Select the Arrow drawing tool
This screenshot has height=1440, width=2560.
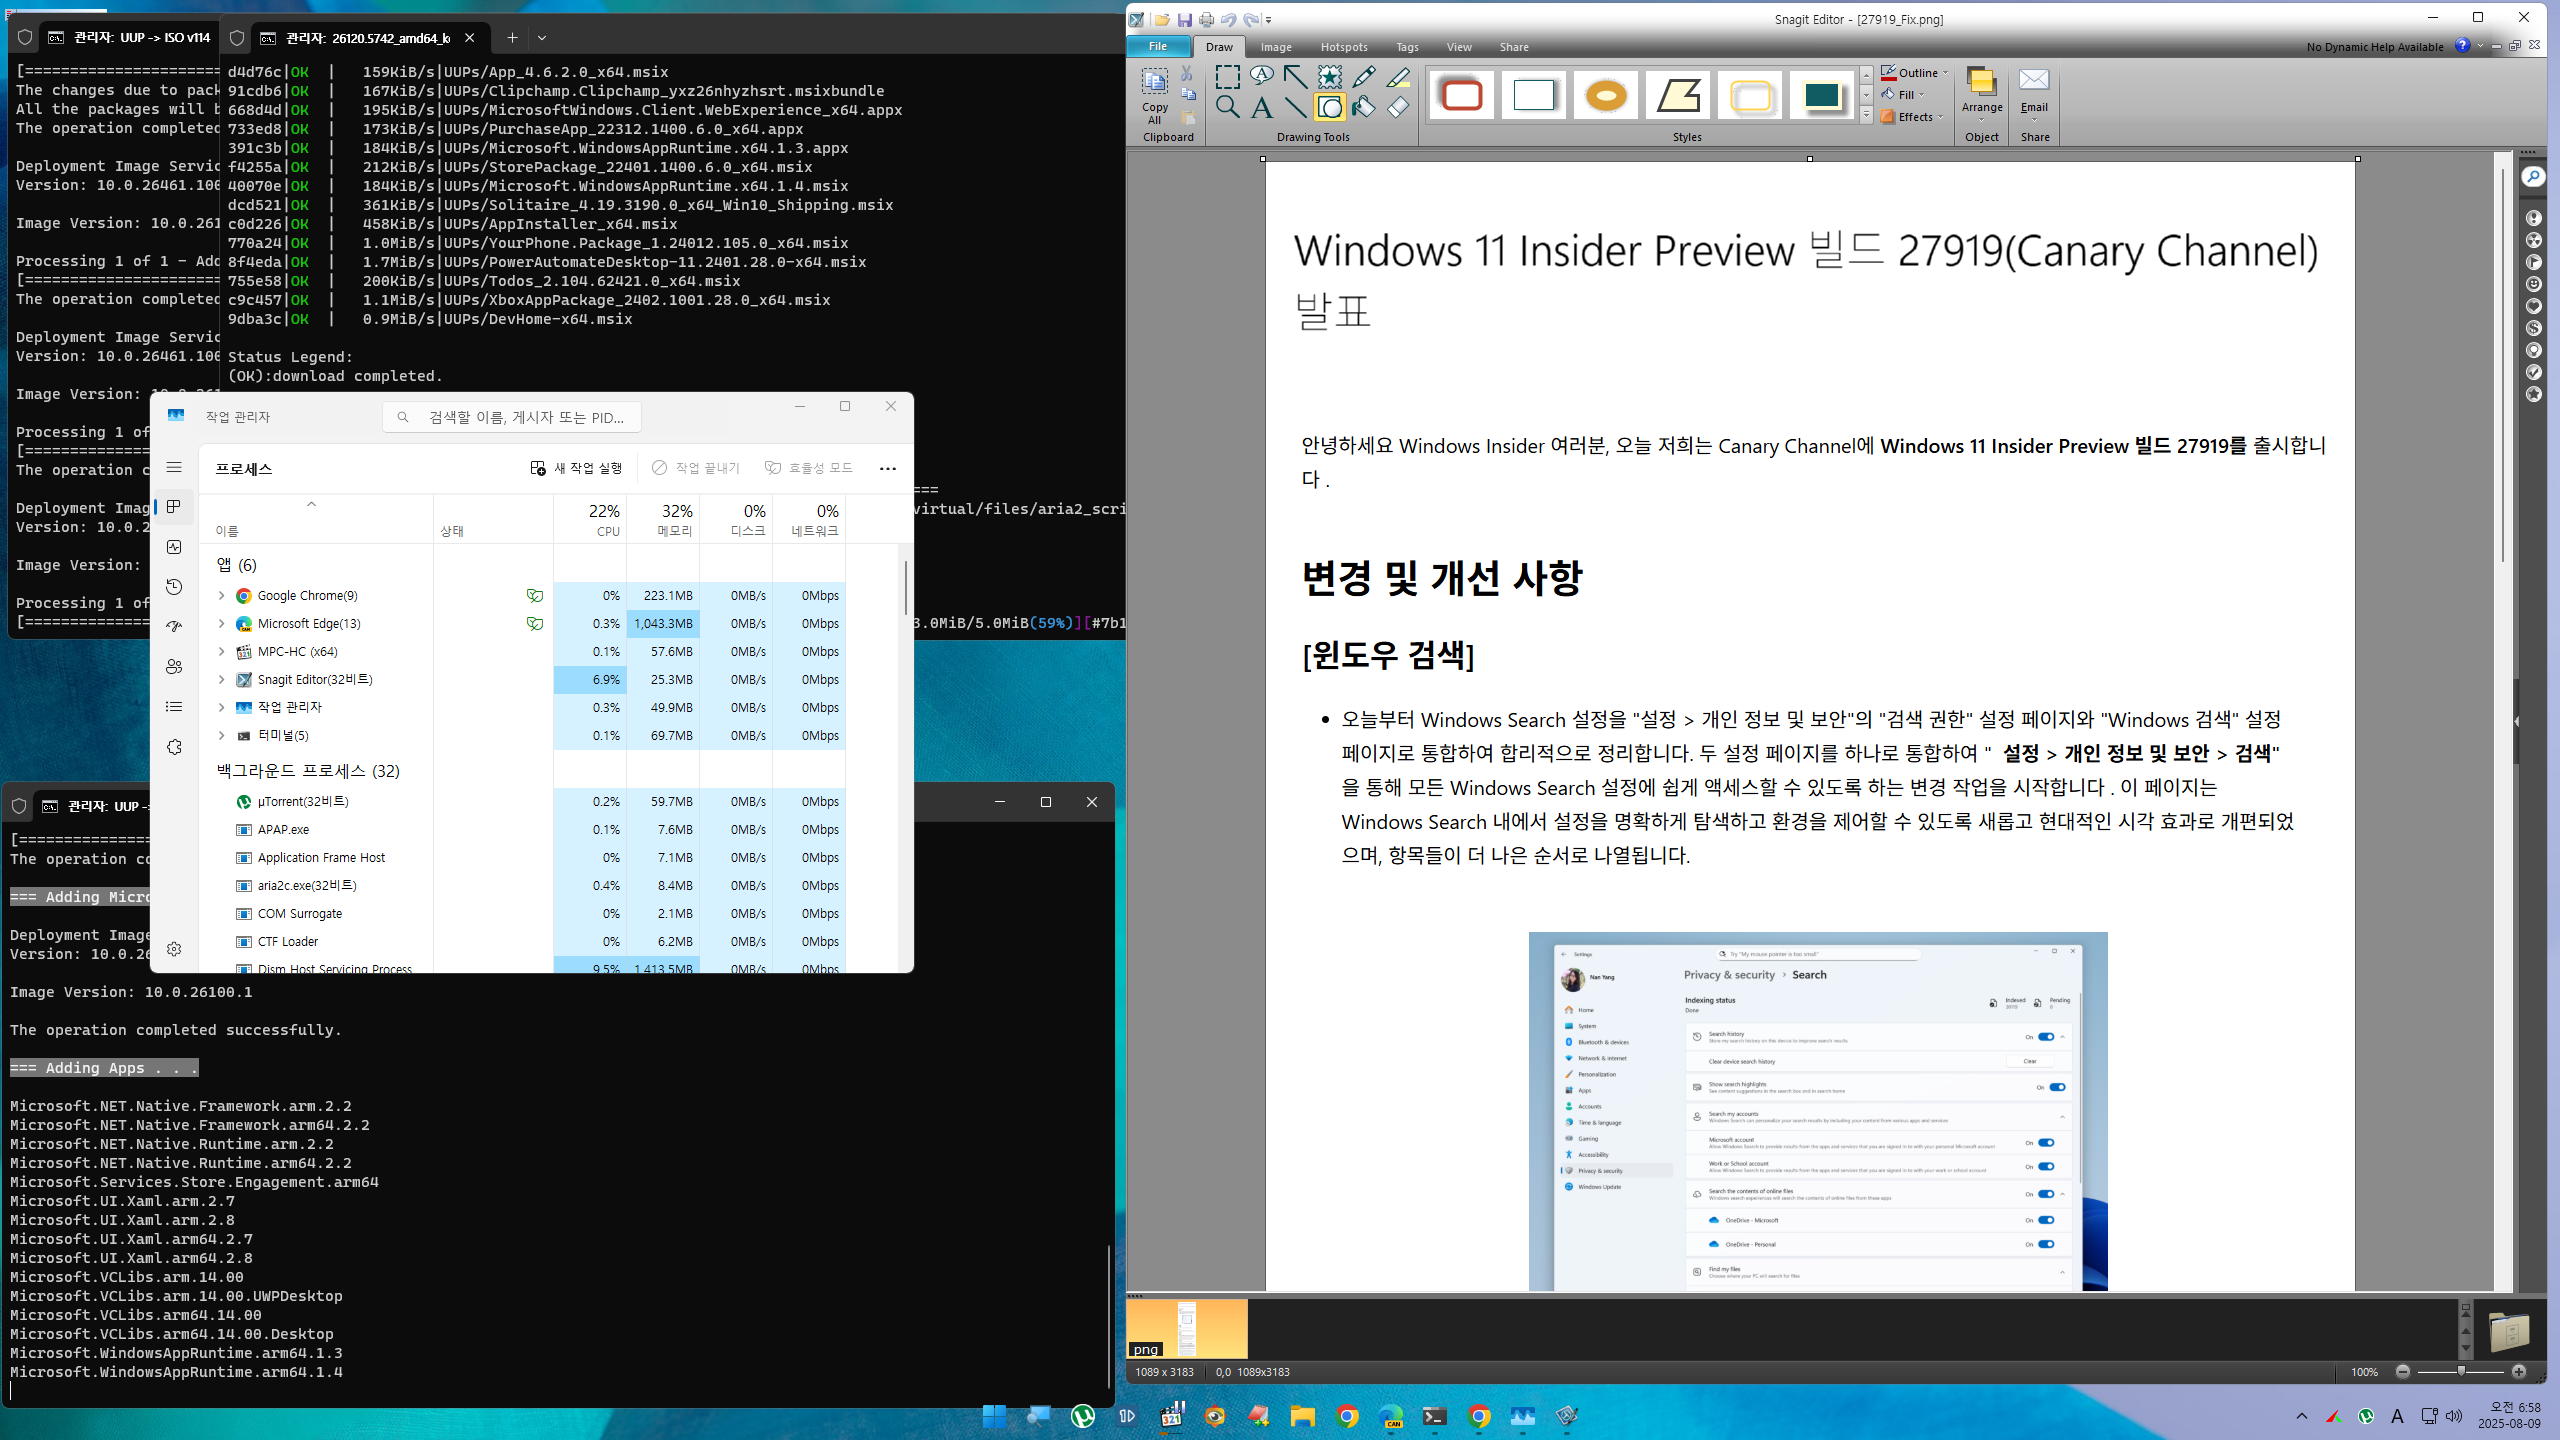[x=1295, y=76]
